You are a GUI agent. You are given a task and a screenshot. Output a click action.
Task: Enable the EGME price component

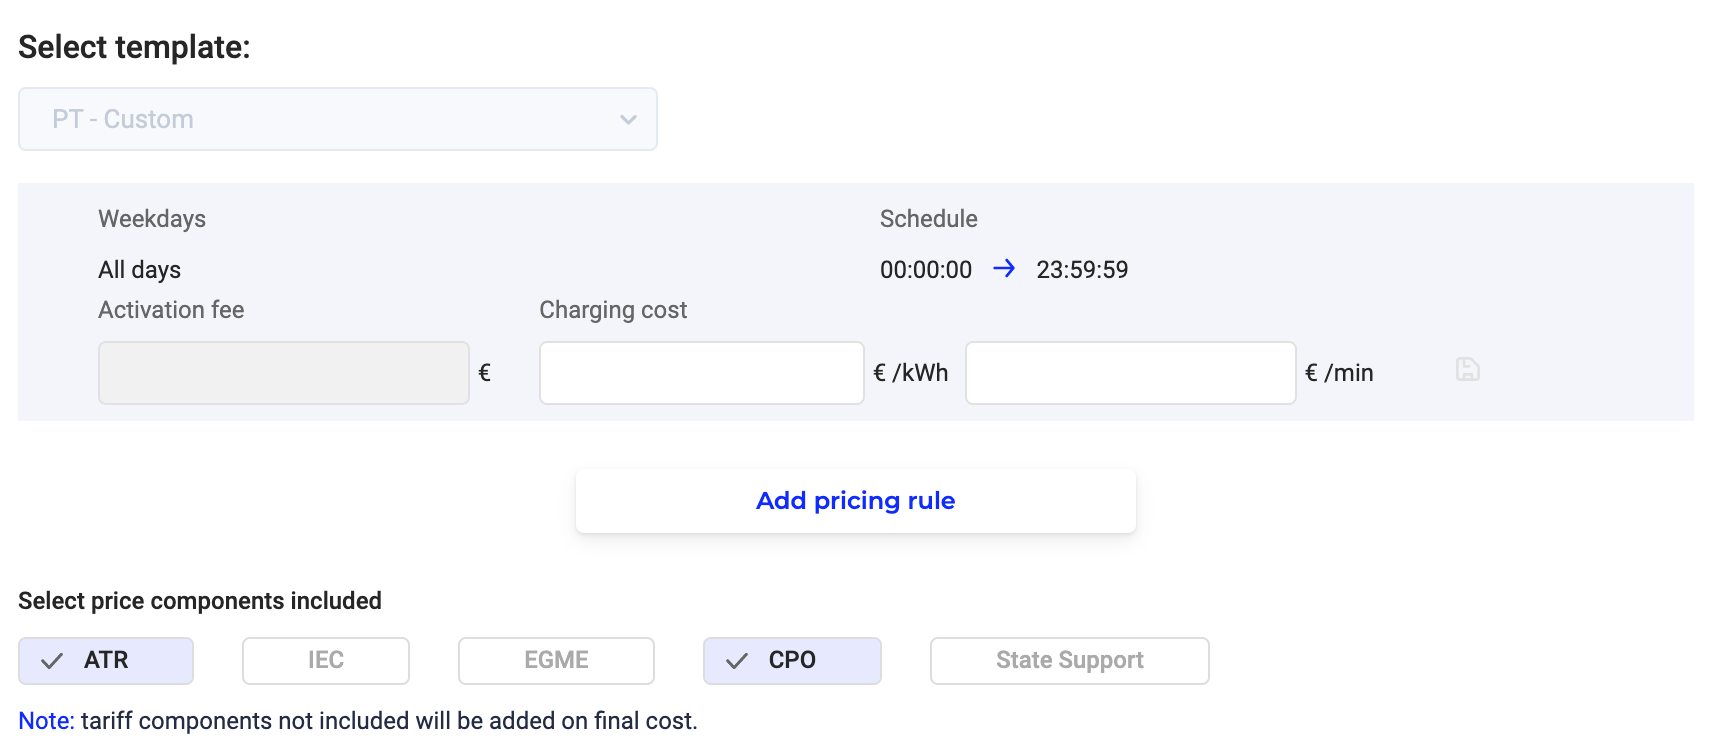coord(556,661)
